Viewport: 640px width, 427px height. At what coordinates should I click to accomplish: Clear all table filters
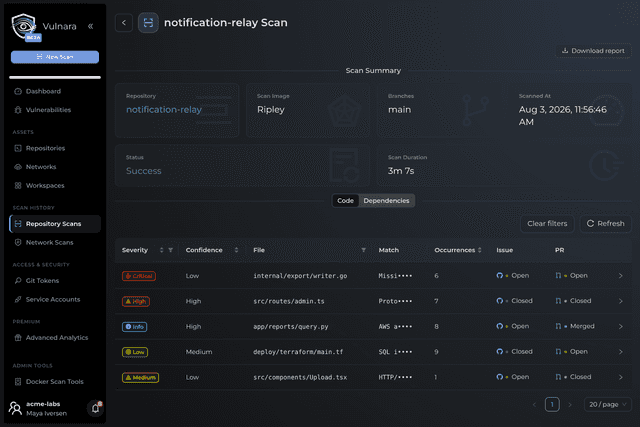(x=547, y=223)
